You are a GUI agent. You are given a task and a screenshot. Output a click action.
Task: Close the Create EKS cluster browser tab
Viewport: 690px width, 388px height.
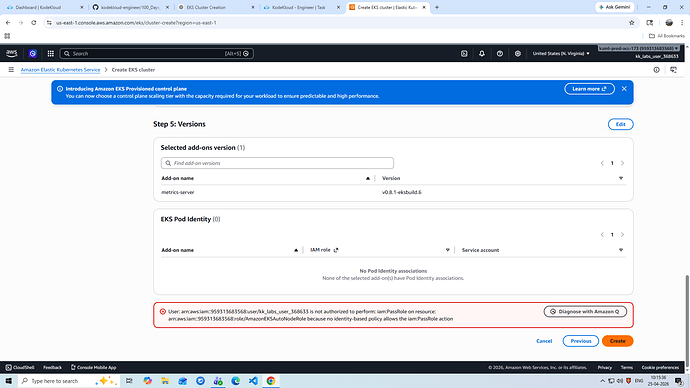424,7
